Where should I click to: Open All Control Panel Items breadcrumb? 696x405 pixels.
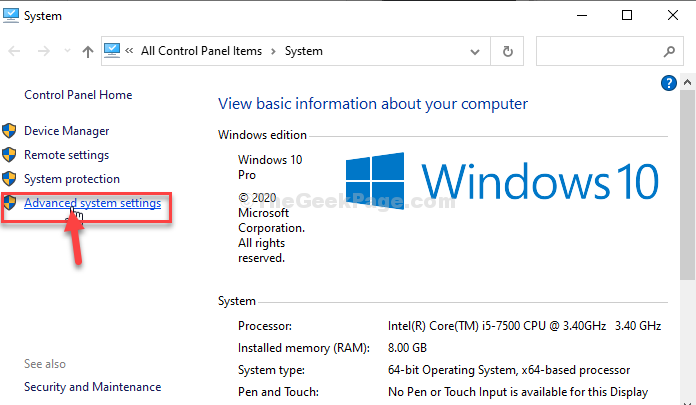[x=202, y=51]
